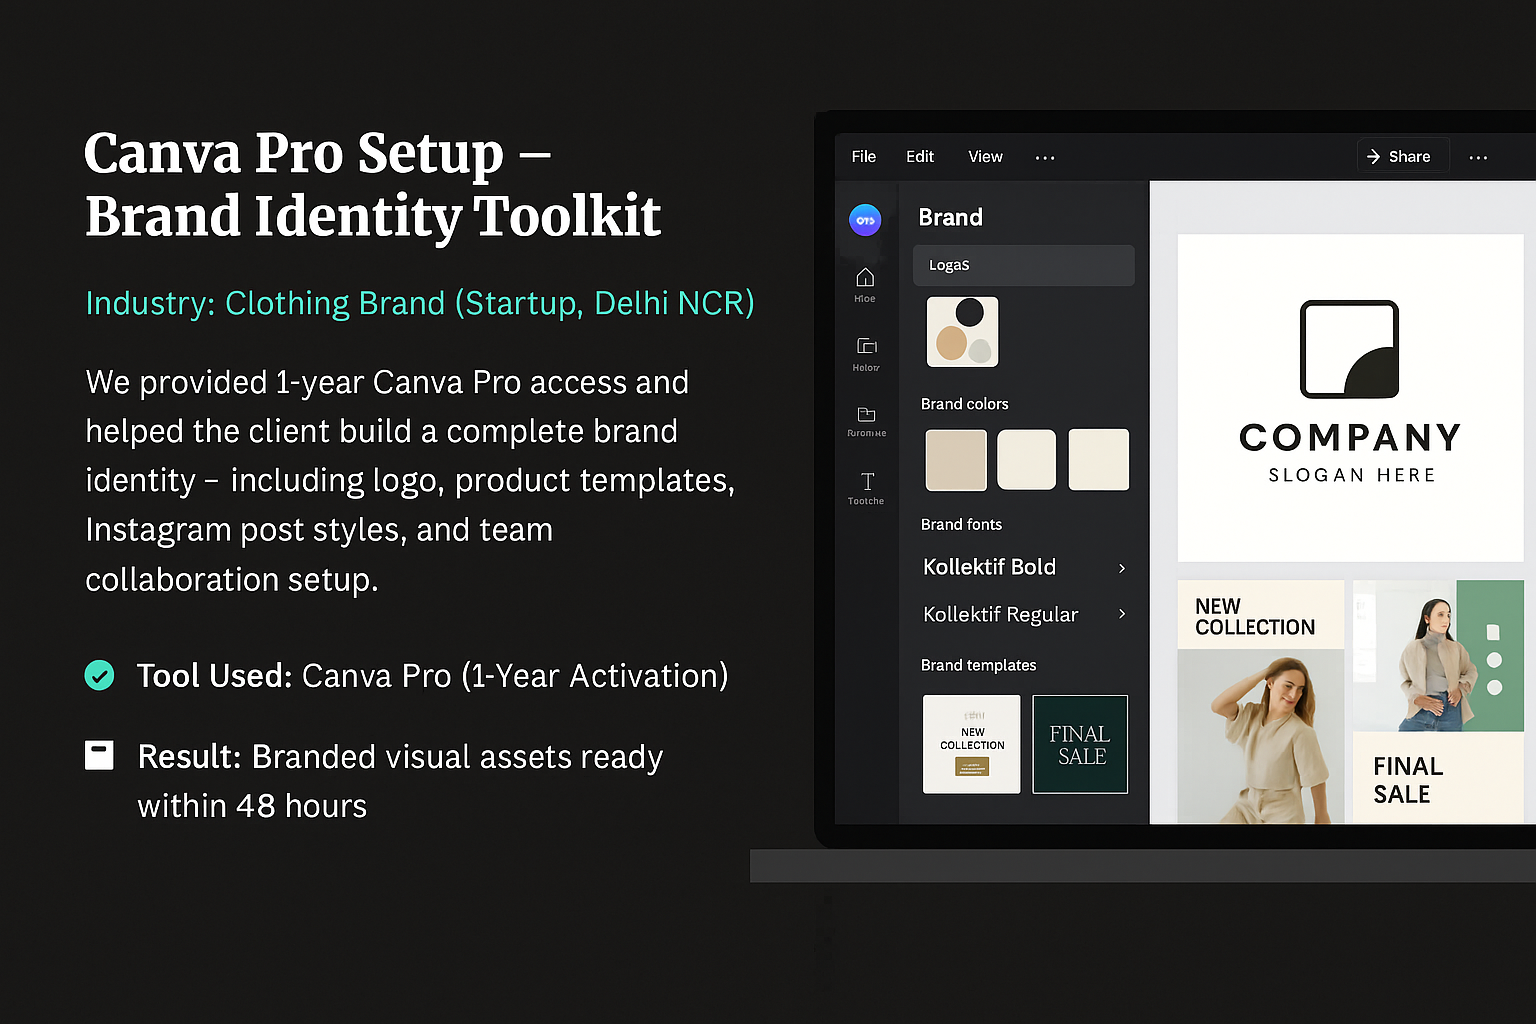Screen dimensions: 1536x1024
Task: Select the Kollektif Bold font label
Action: point(989,567)
